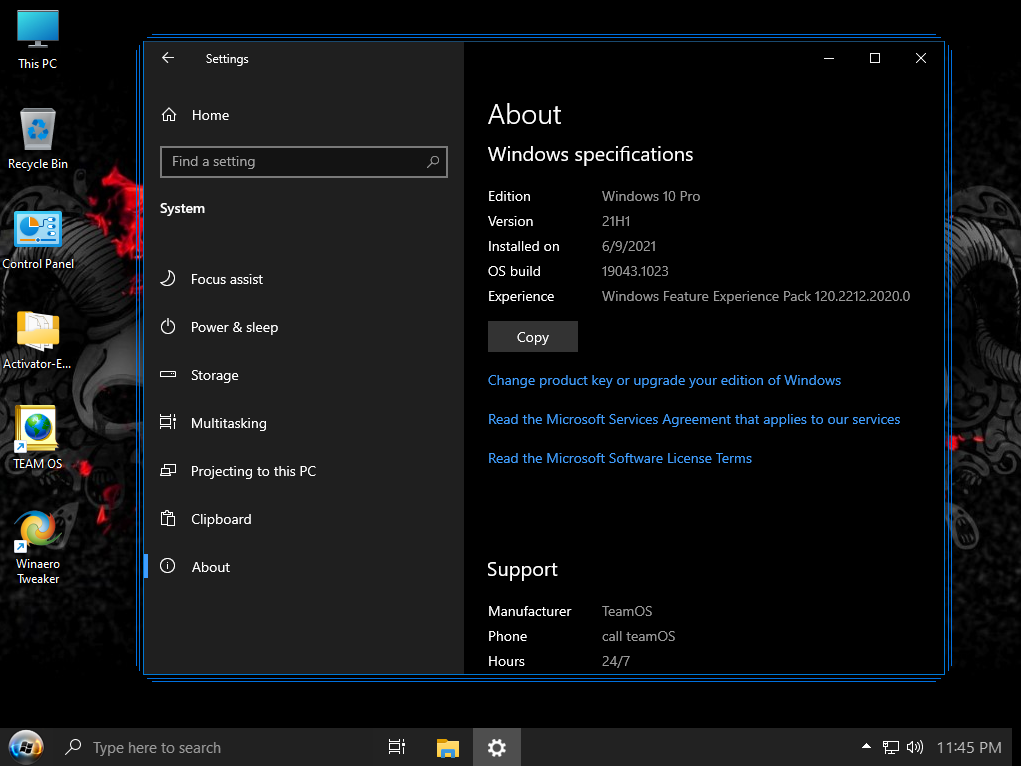
Task: Click the 24/7 hours value
Action: click(x=615, y=661)
